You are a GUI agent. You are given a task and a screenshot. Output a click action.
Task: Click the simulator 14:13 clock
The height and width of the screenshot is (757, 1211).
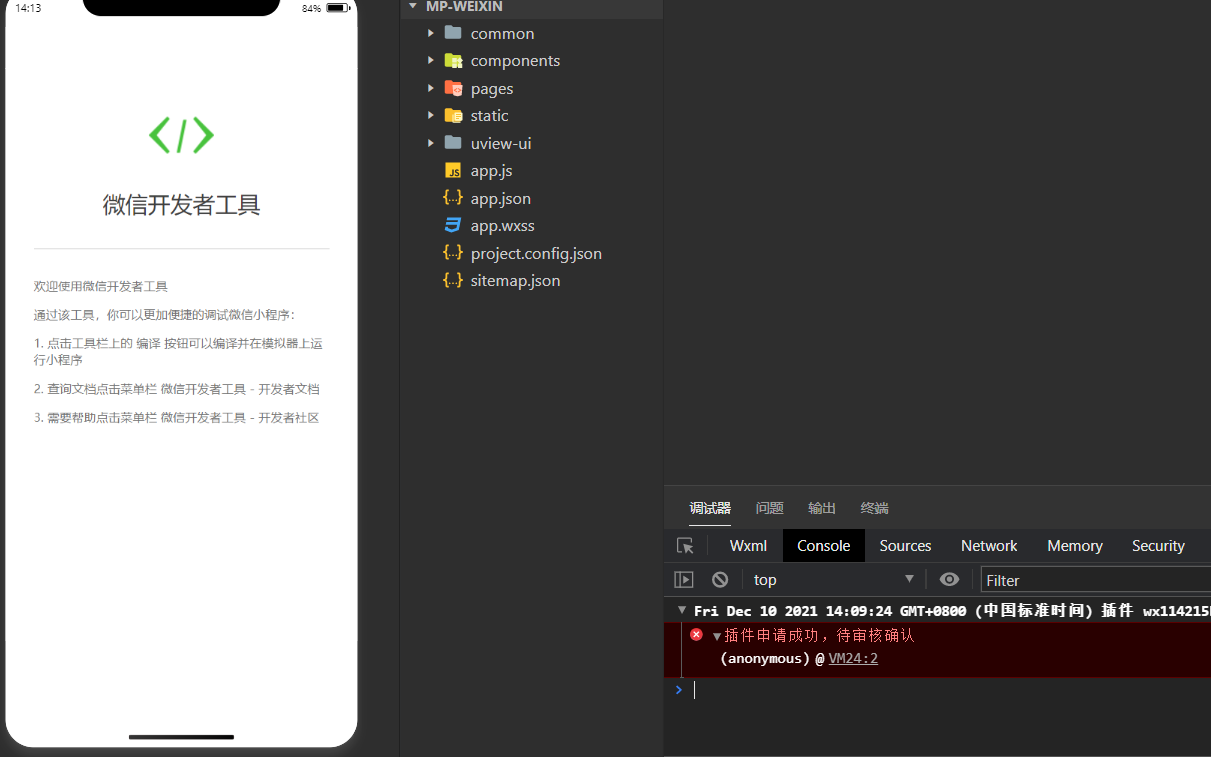tap(28, 8)
